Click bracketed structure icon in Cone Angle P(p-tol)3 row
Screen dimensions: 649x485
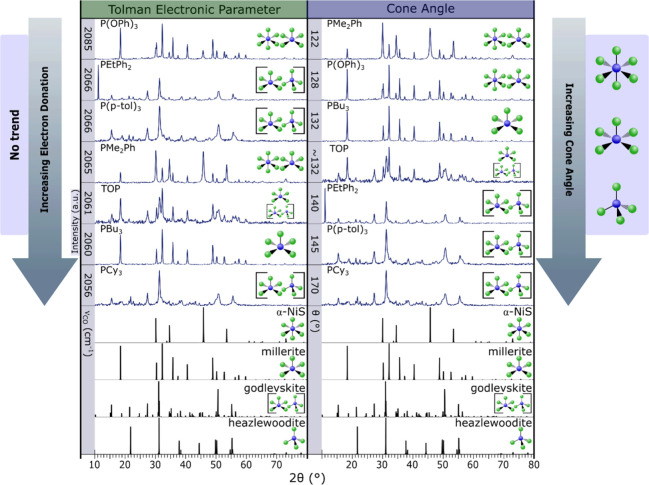[x=507, y=244]
